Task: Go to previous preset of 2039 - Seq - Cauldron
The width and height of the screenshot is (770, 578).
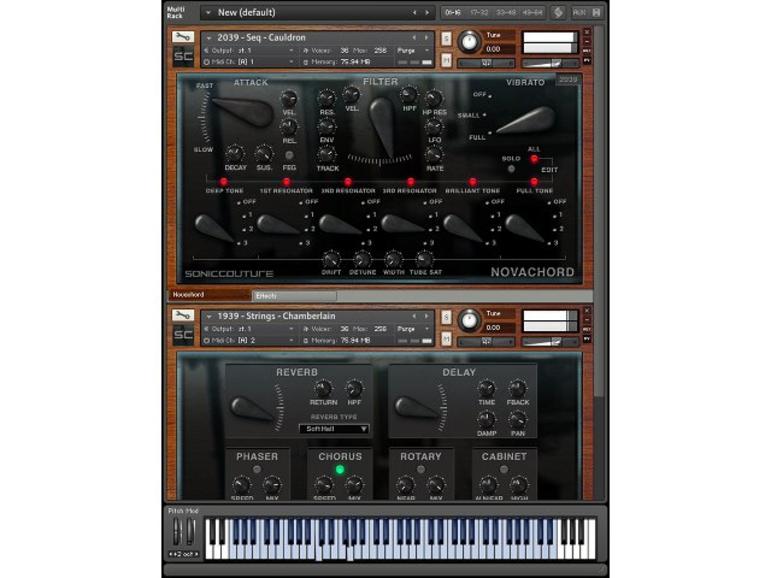Action: [x=414, y=38]
